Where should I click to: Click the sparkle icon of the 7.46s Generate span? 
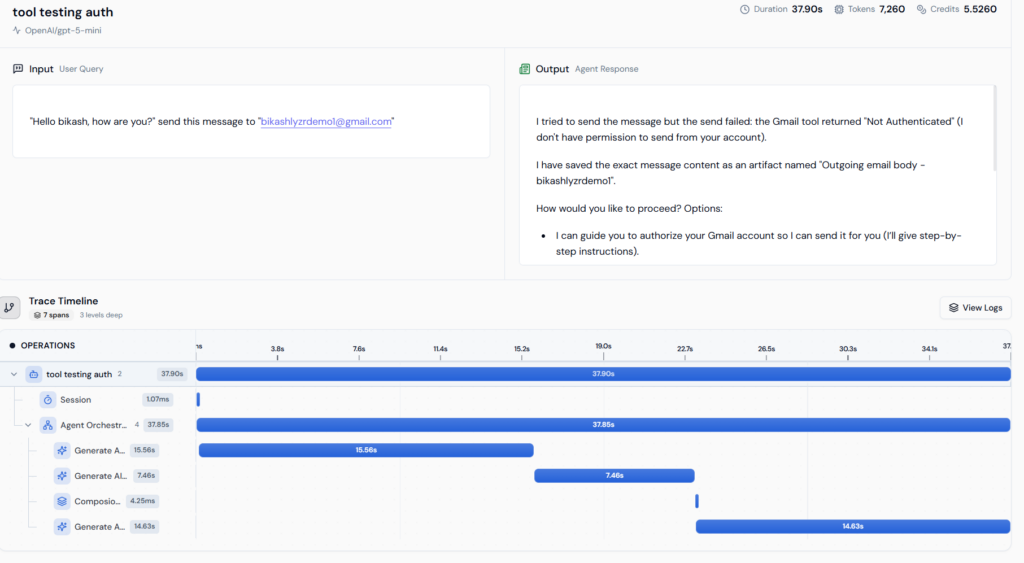61,476
